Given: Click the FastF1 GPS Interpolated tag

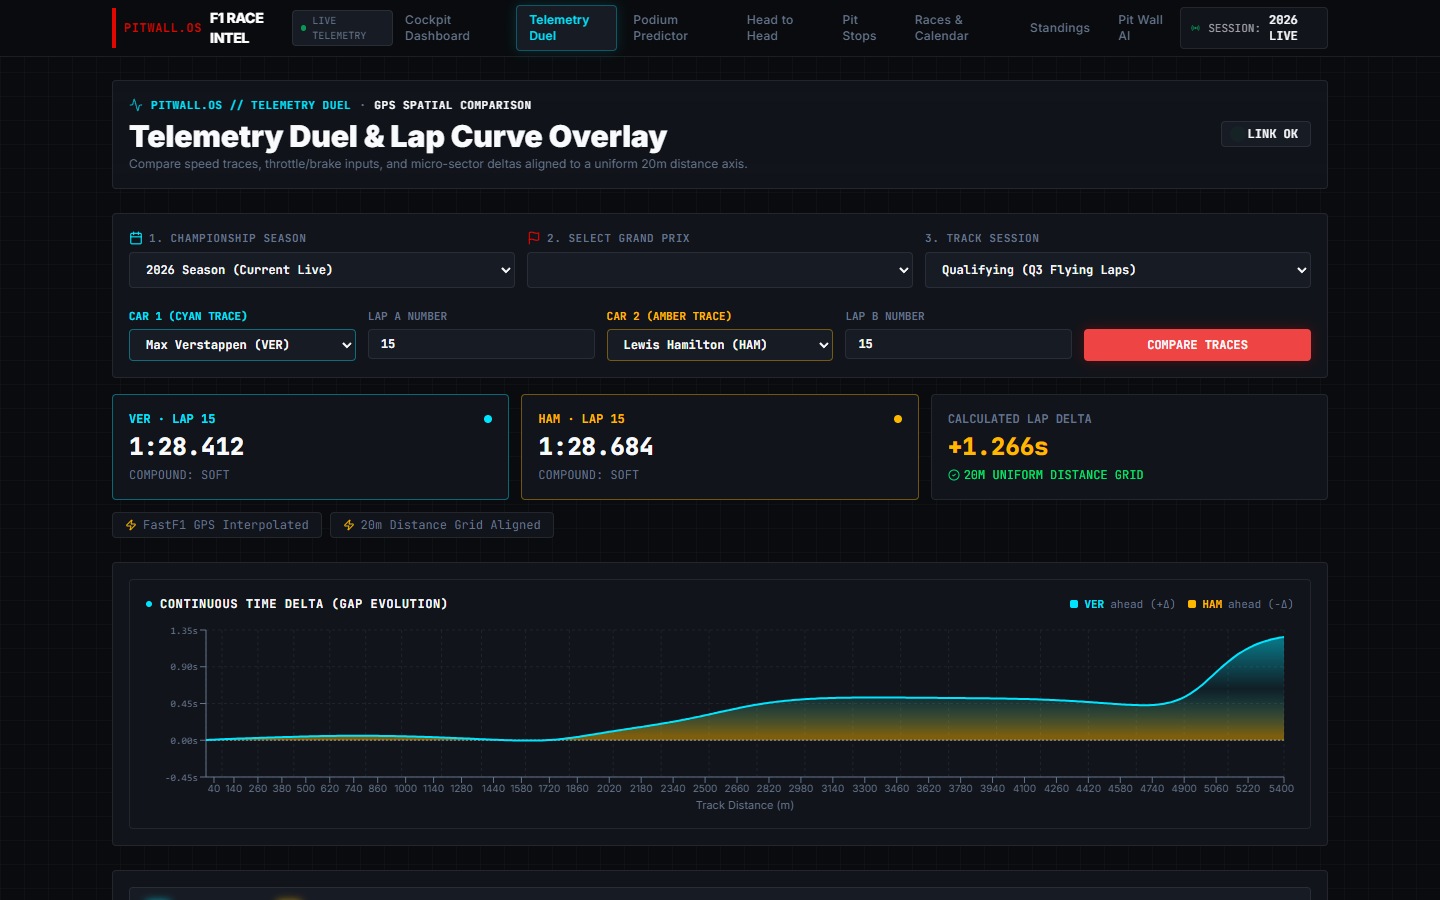Looking at the screenshot, I should pos(217,525).
